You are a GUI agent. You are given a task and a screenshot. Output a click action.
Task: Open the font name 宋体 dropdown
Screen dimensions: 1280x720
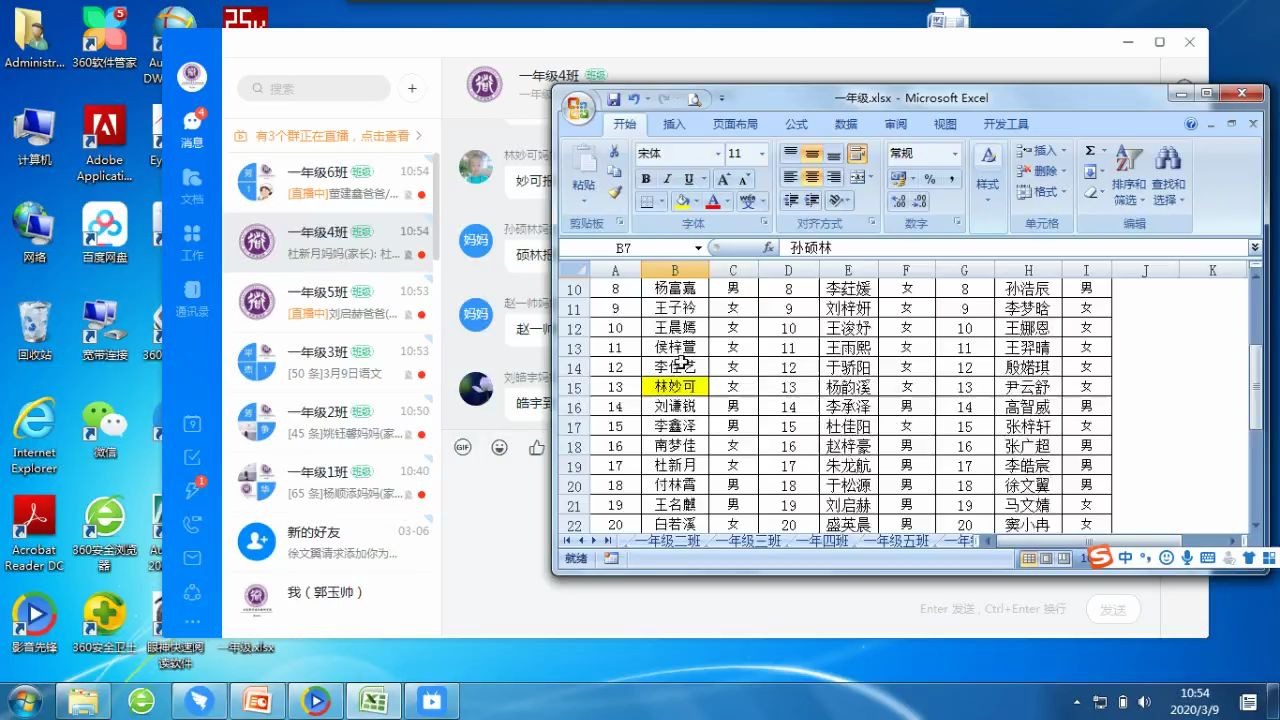[x=718, y=154]
